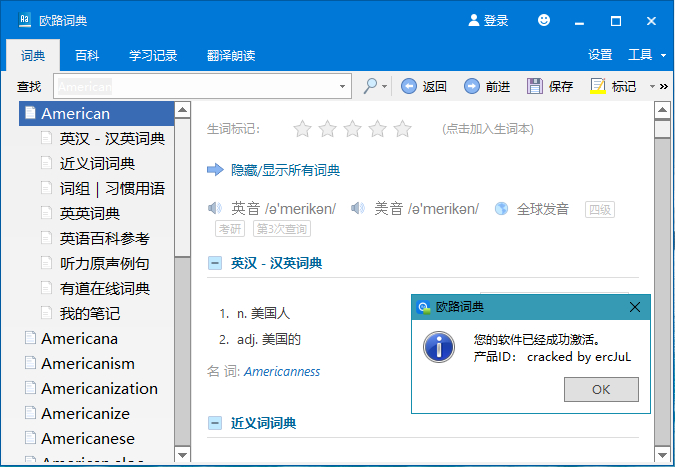
Task: Click the page icon beside Americanization
Action: [x=30, y=388]
